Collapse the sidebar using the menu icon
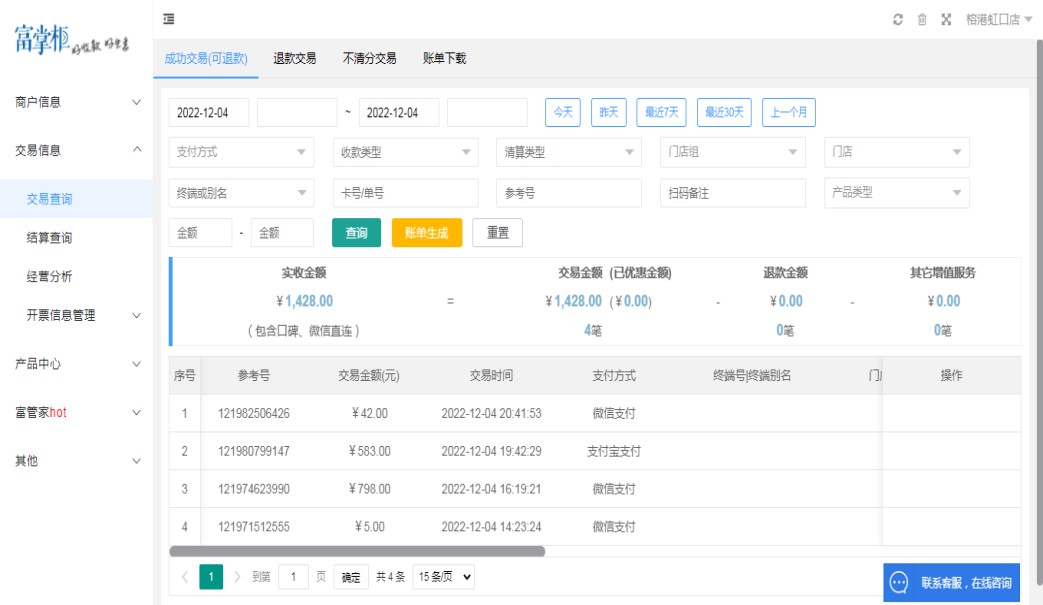This screenshot has height=605, width=1043. (x=169, y=19)
